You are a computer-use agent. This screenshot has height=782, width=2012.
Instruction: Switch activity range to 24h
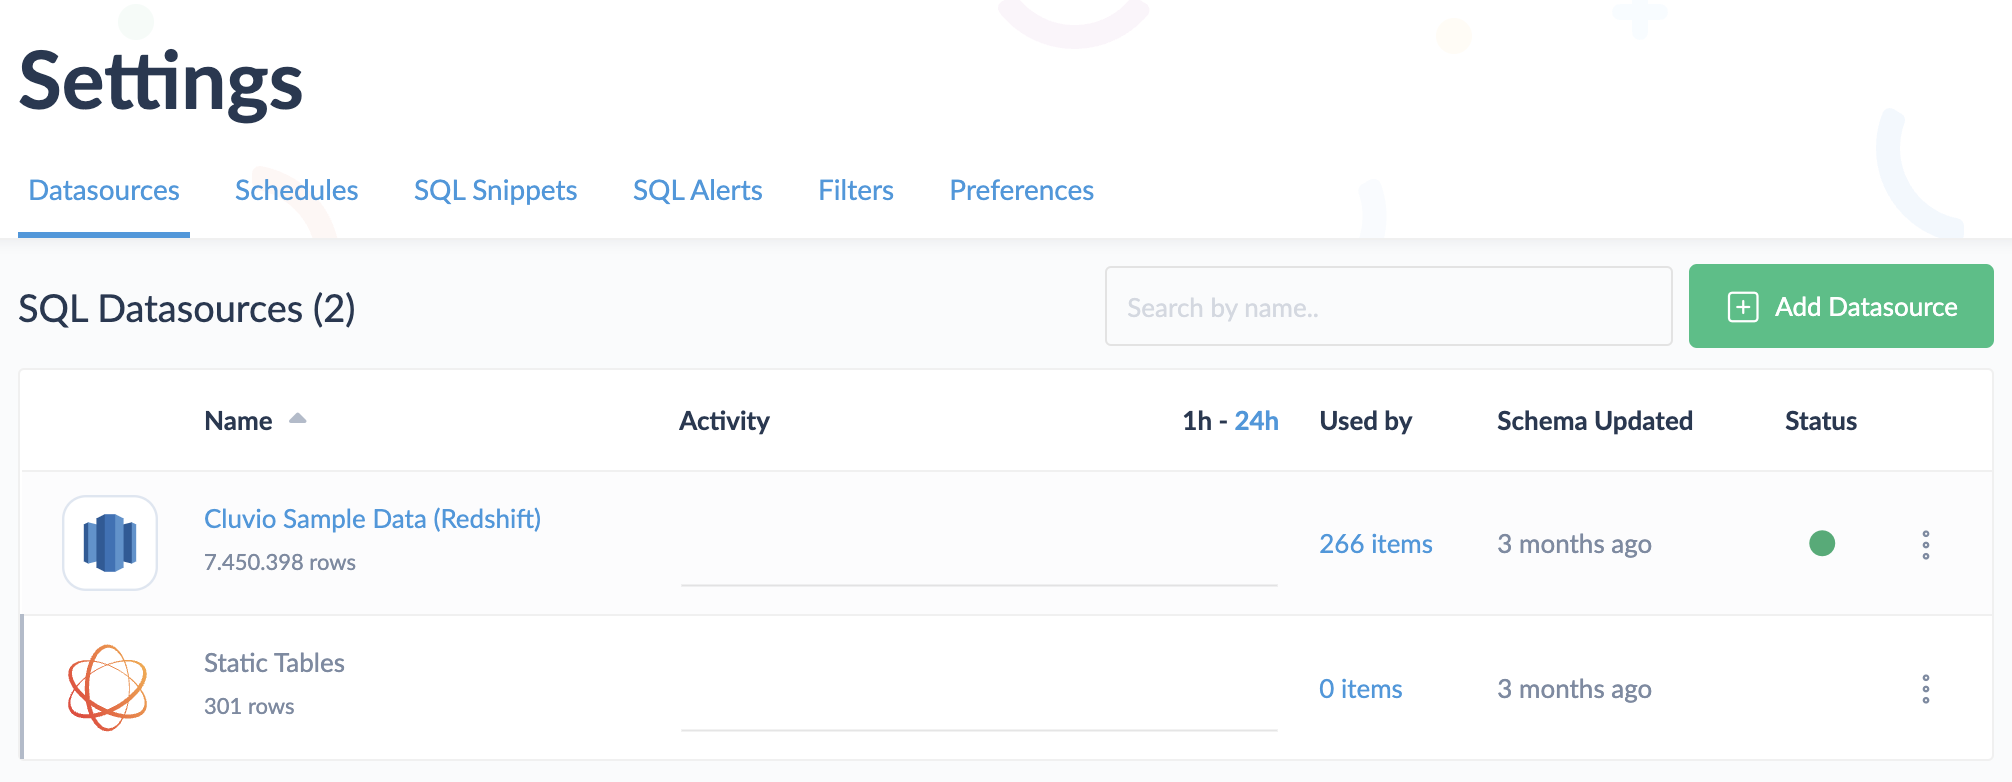click(1256, 421)
